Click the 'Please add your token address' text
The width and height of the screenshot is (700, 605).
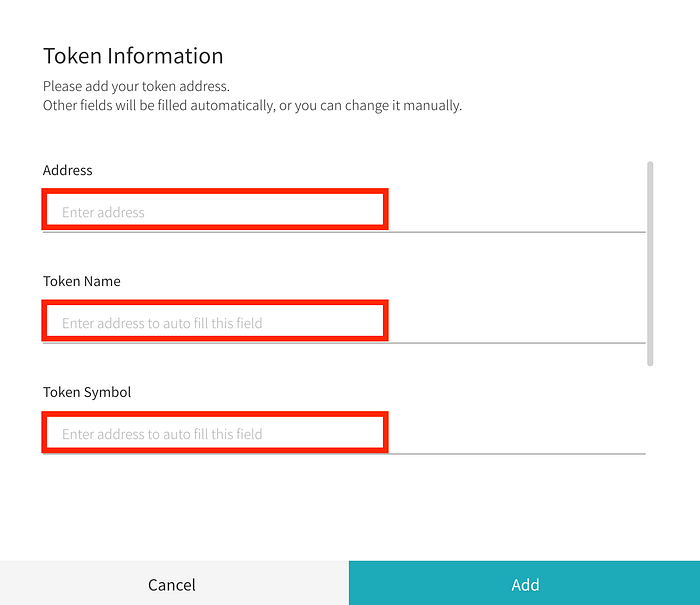click(x=136, y=87)
